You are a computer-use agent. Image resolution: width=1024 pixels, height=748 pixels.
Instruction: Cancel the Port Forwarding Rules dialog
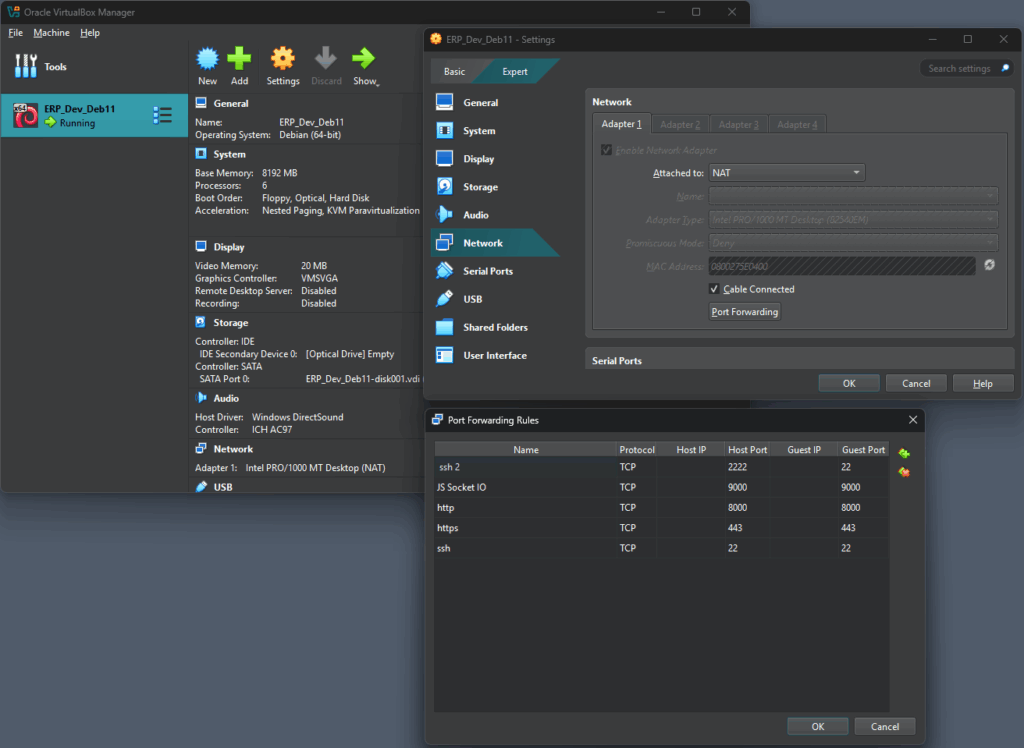(x=885, y=726)
